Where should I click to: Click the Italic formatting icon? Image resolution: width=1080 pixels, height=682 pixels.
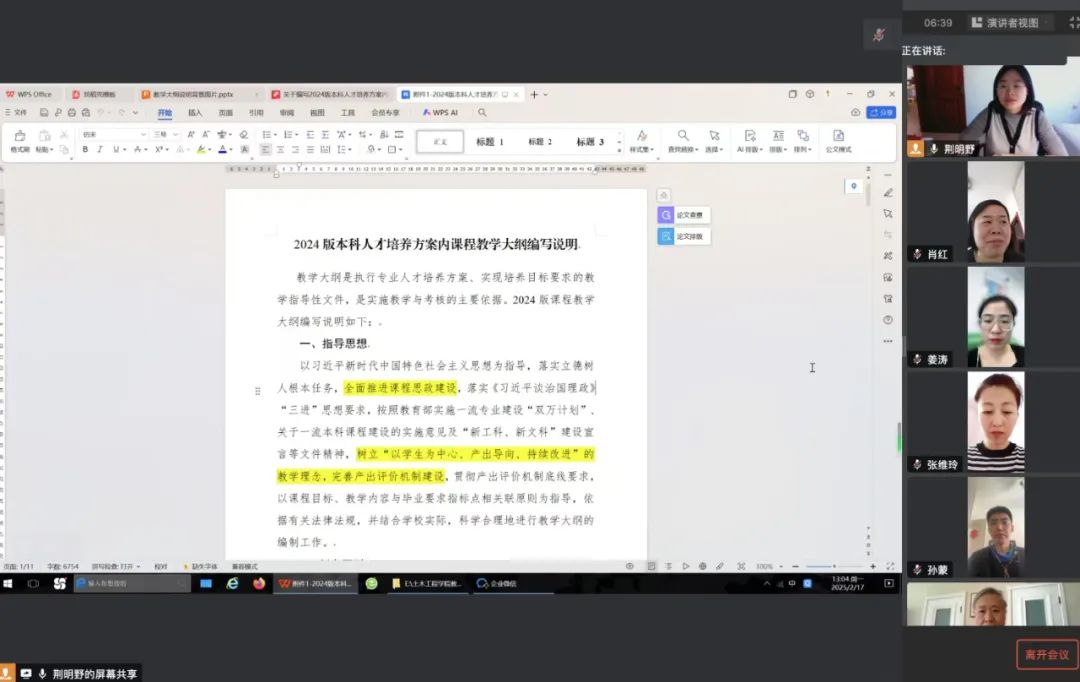[x=99, y=149]
